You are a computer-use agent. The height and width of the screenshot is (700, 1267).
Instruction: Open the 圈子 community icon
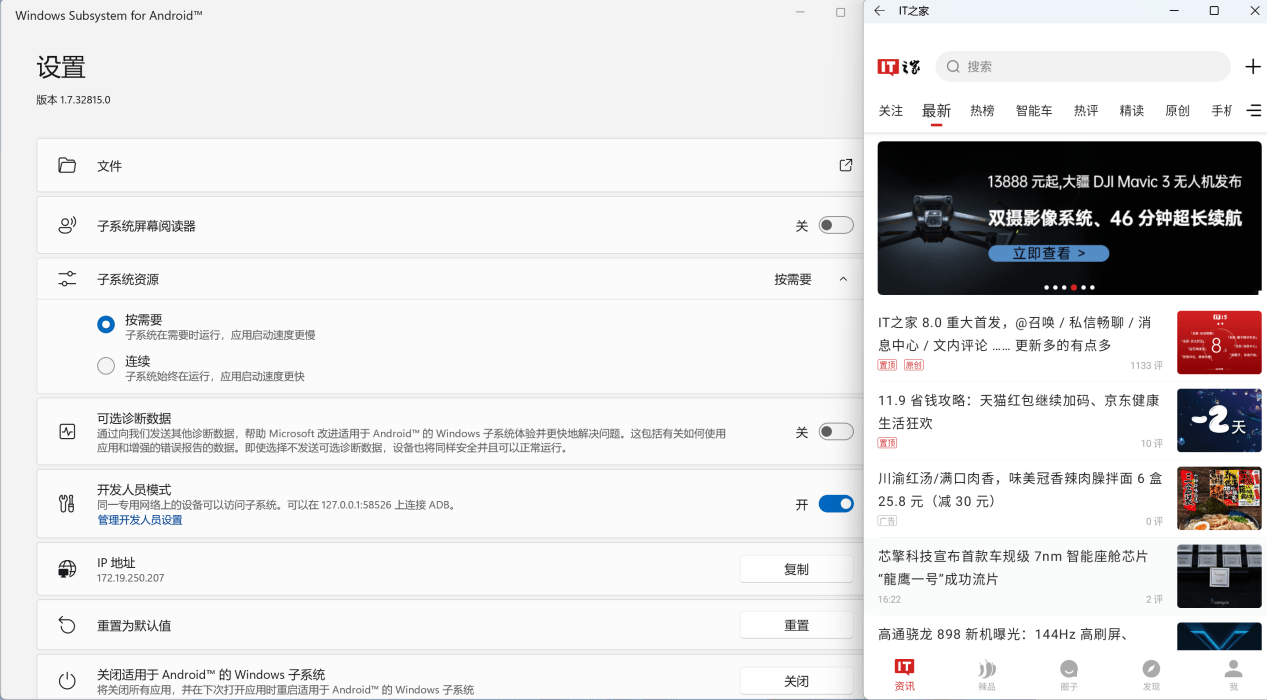tap(1068, 672)
